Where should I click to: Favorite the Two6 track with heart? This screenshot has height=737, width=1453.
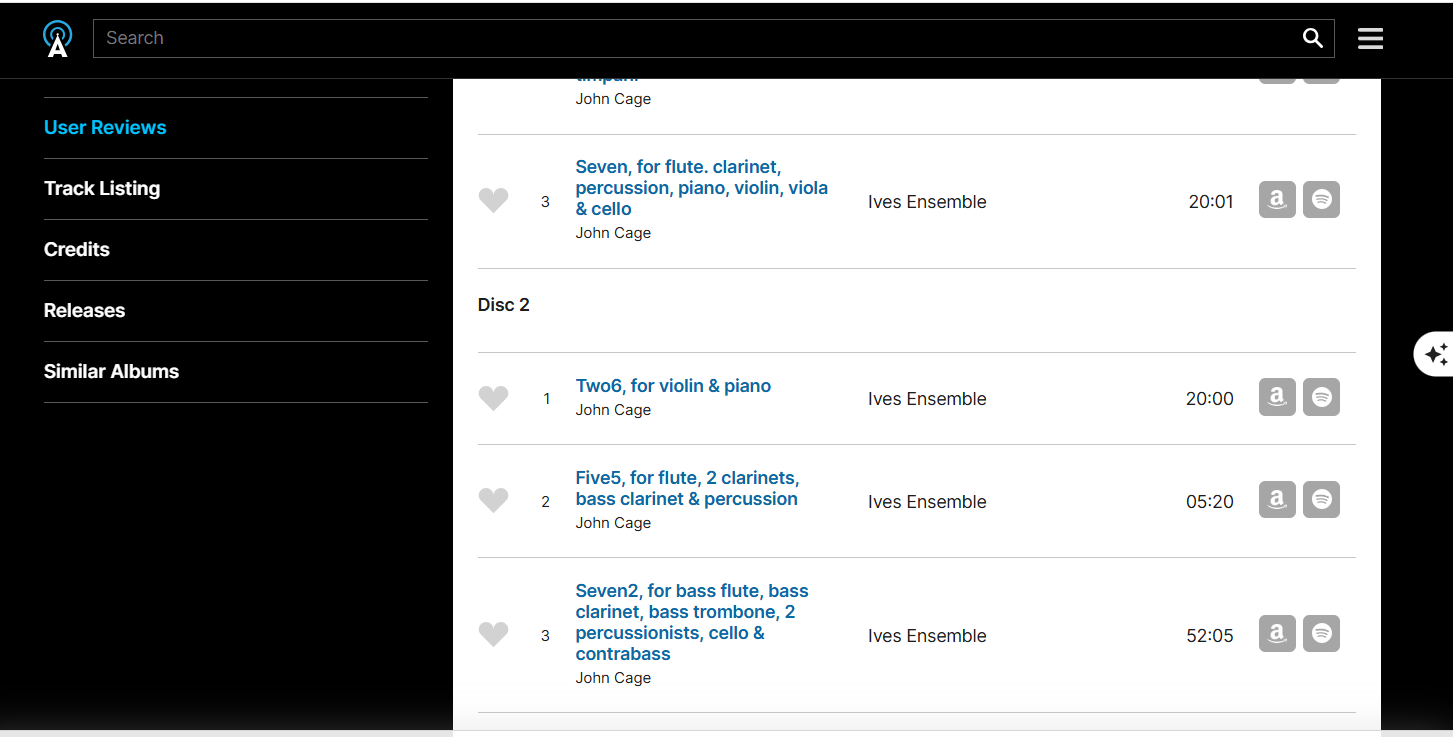click(x=493, y=398)
